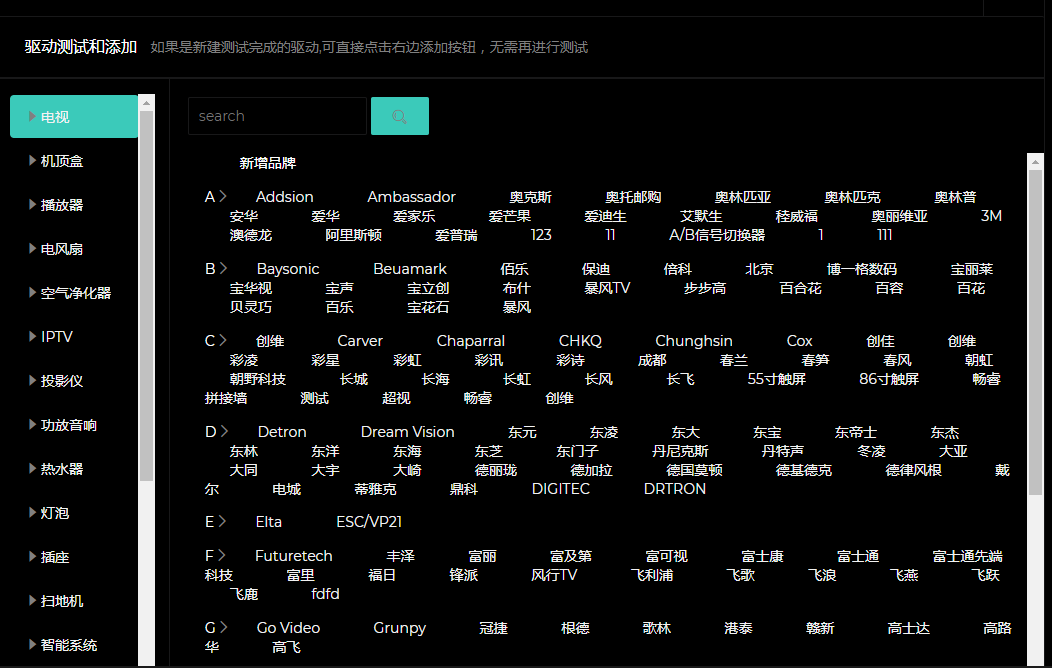Click sidebar scrollbar up arrow
The width and height of the screenshot is (1052, 668).
[x=146, y=103]
